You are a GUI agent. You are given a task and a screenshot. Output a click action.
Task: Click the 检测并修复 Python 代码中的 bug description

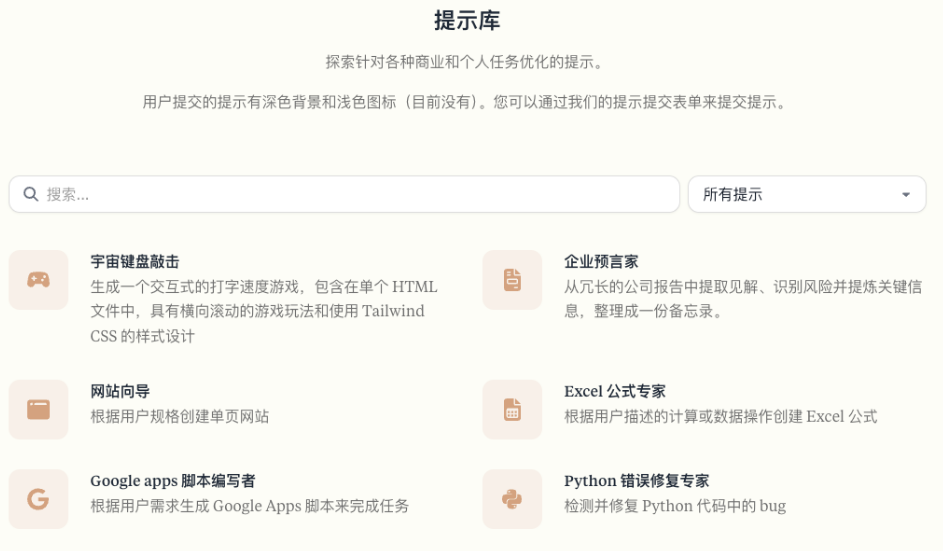(675, 506)
